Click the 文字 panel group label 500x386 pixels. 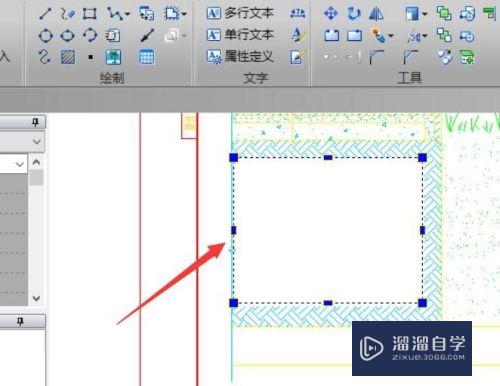256,78
